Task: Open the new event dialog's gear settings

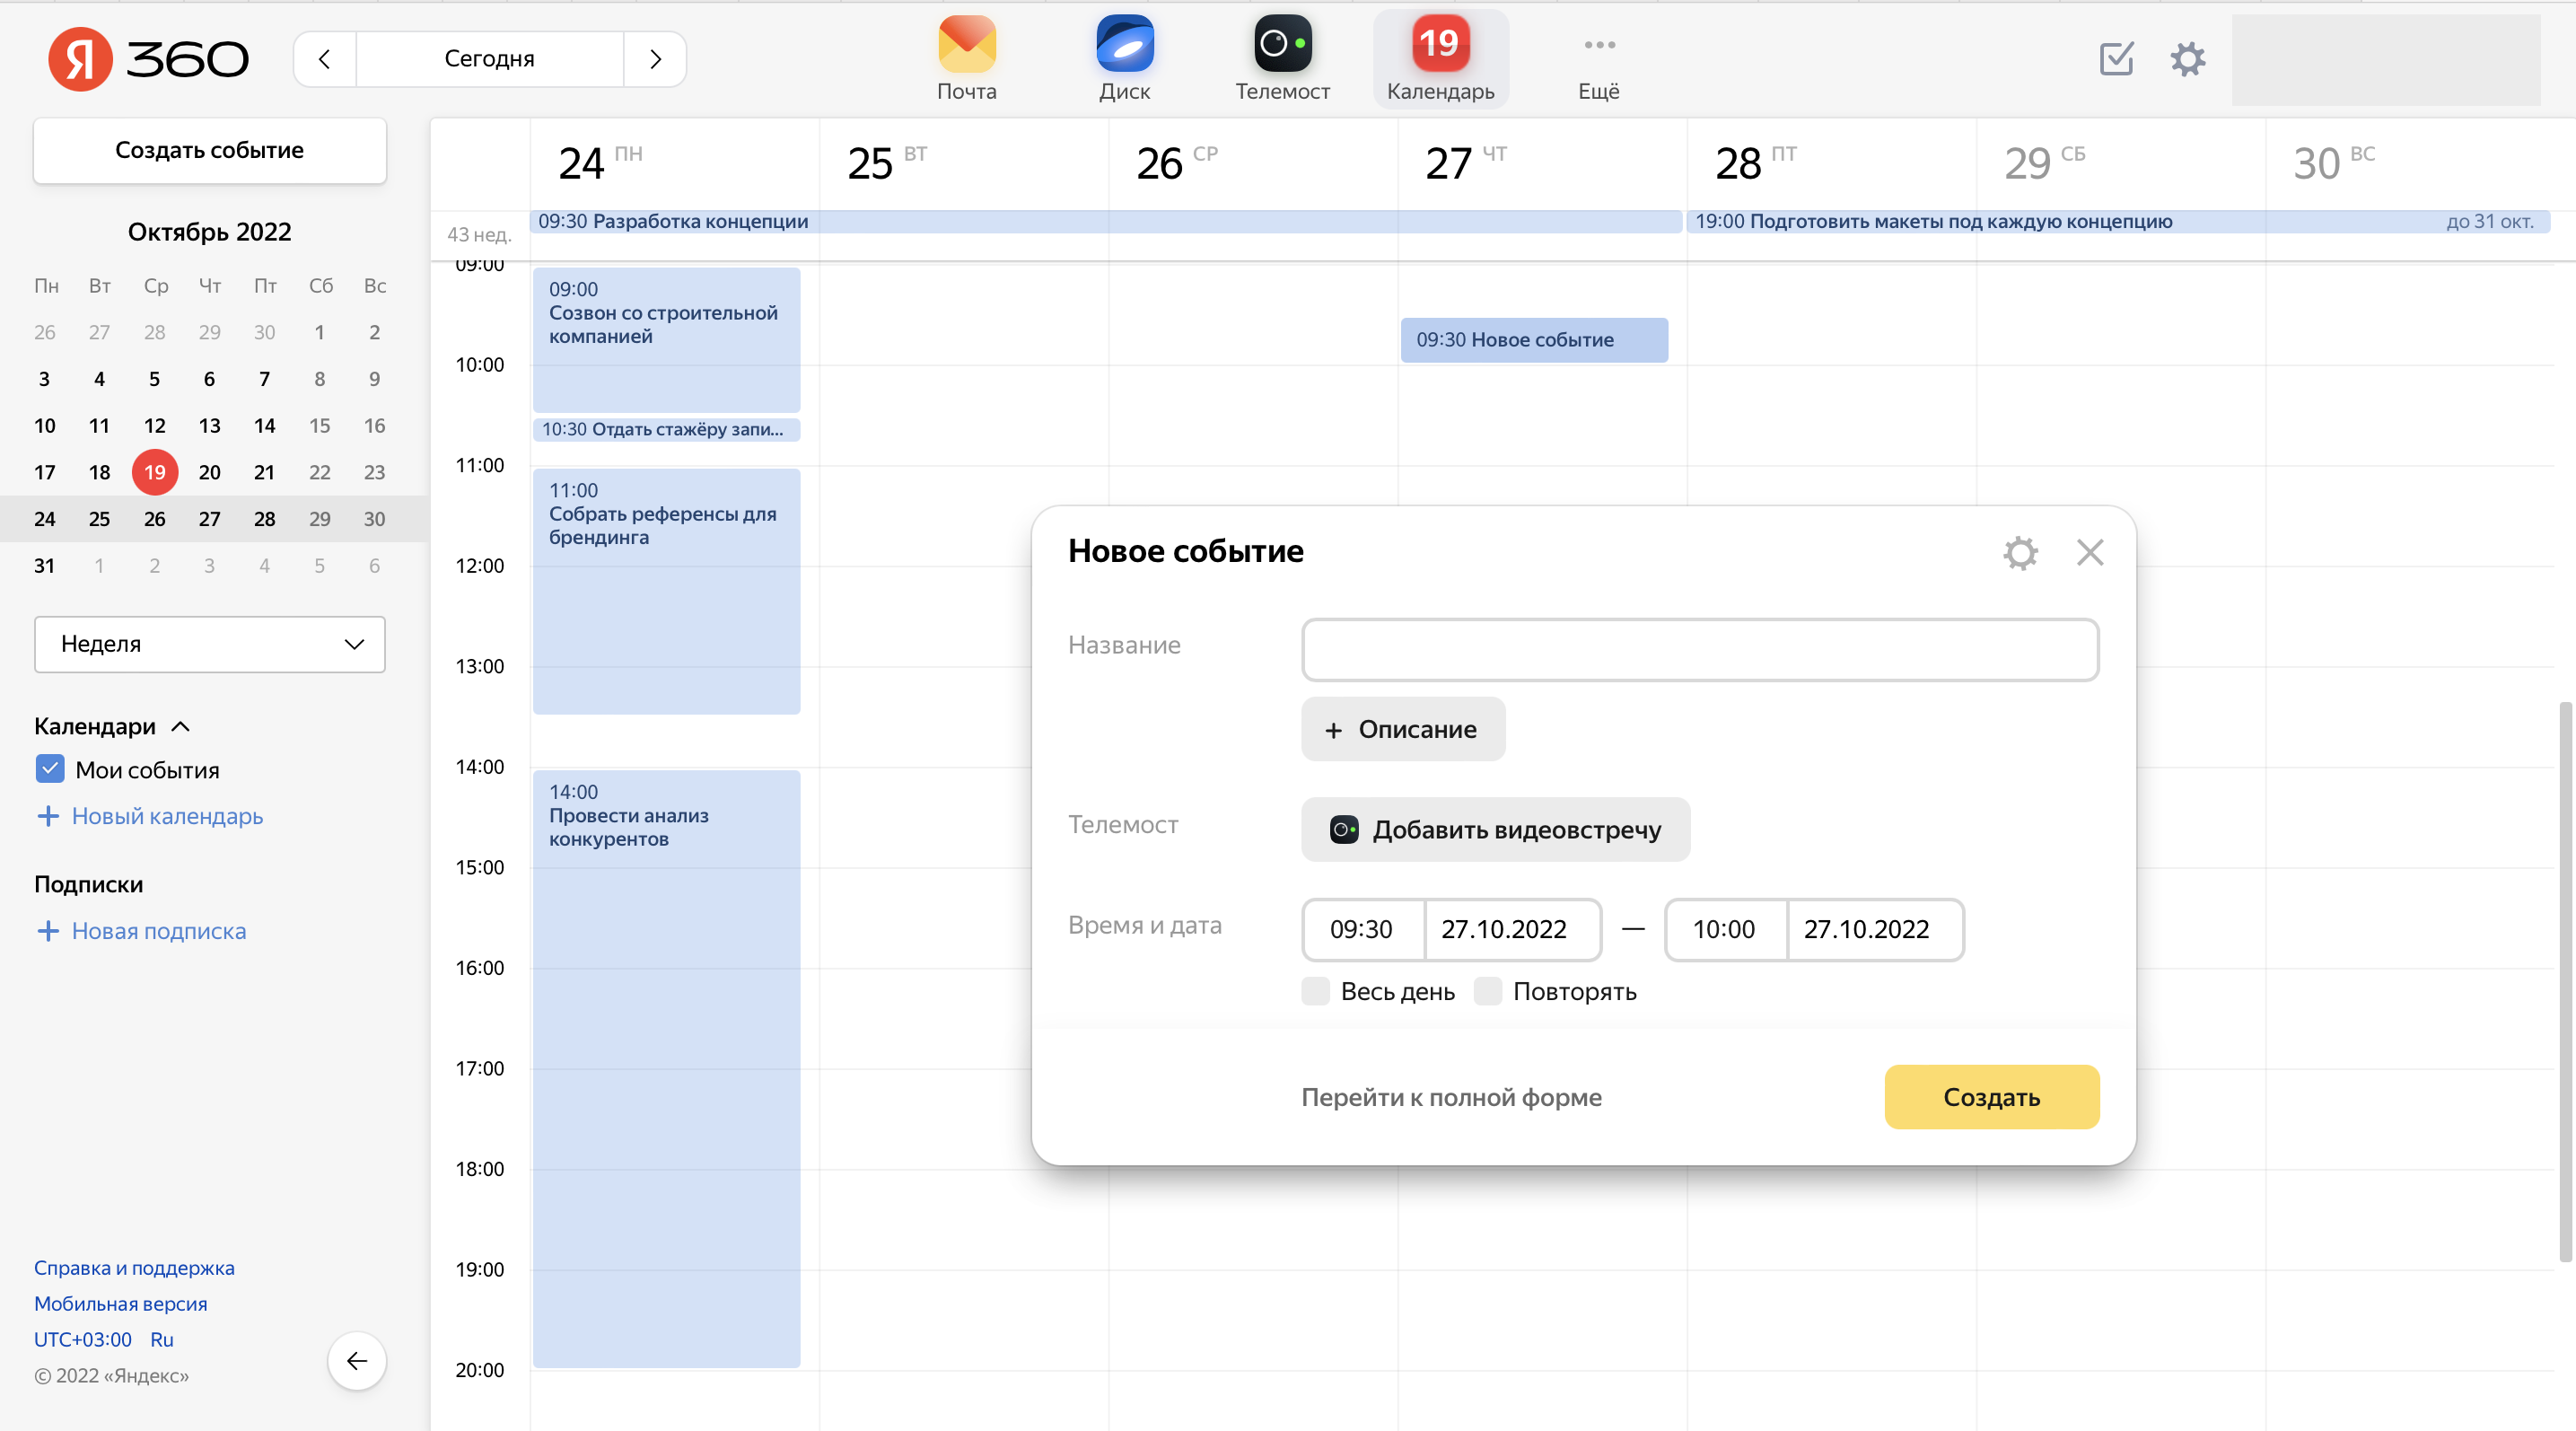Action: coord(2020,552)
